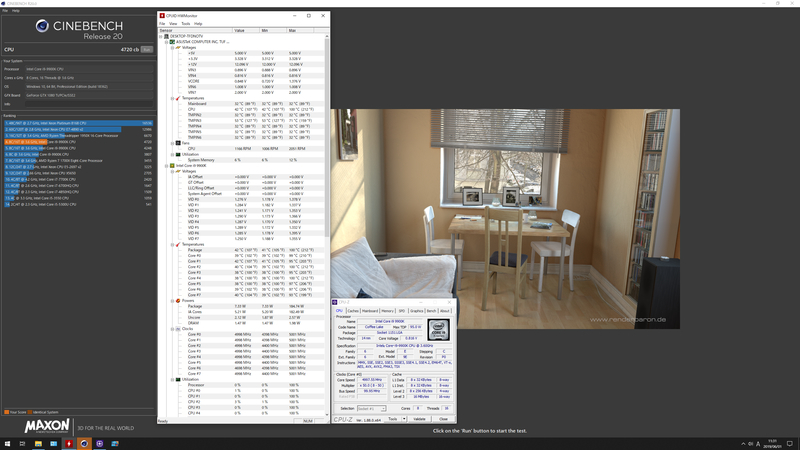Viewport: 800px width, 450px height.
Task: Select the Ryzen Threadripper 1950X ranking row
Action: (79, 136)
